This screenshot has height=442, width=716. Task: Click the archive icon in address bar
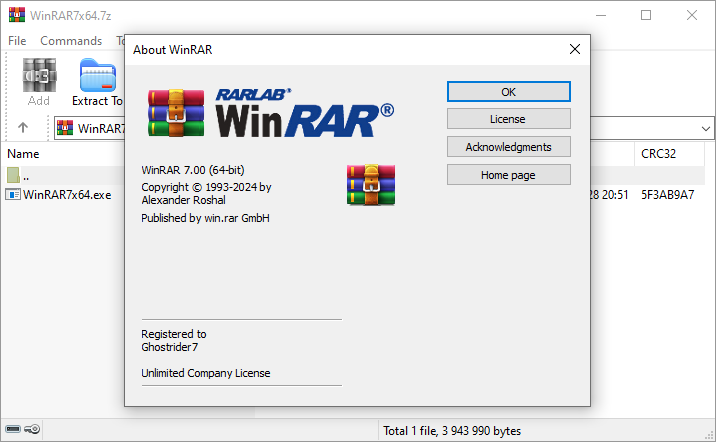tap(65, 128)
